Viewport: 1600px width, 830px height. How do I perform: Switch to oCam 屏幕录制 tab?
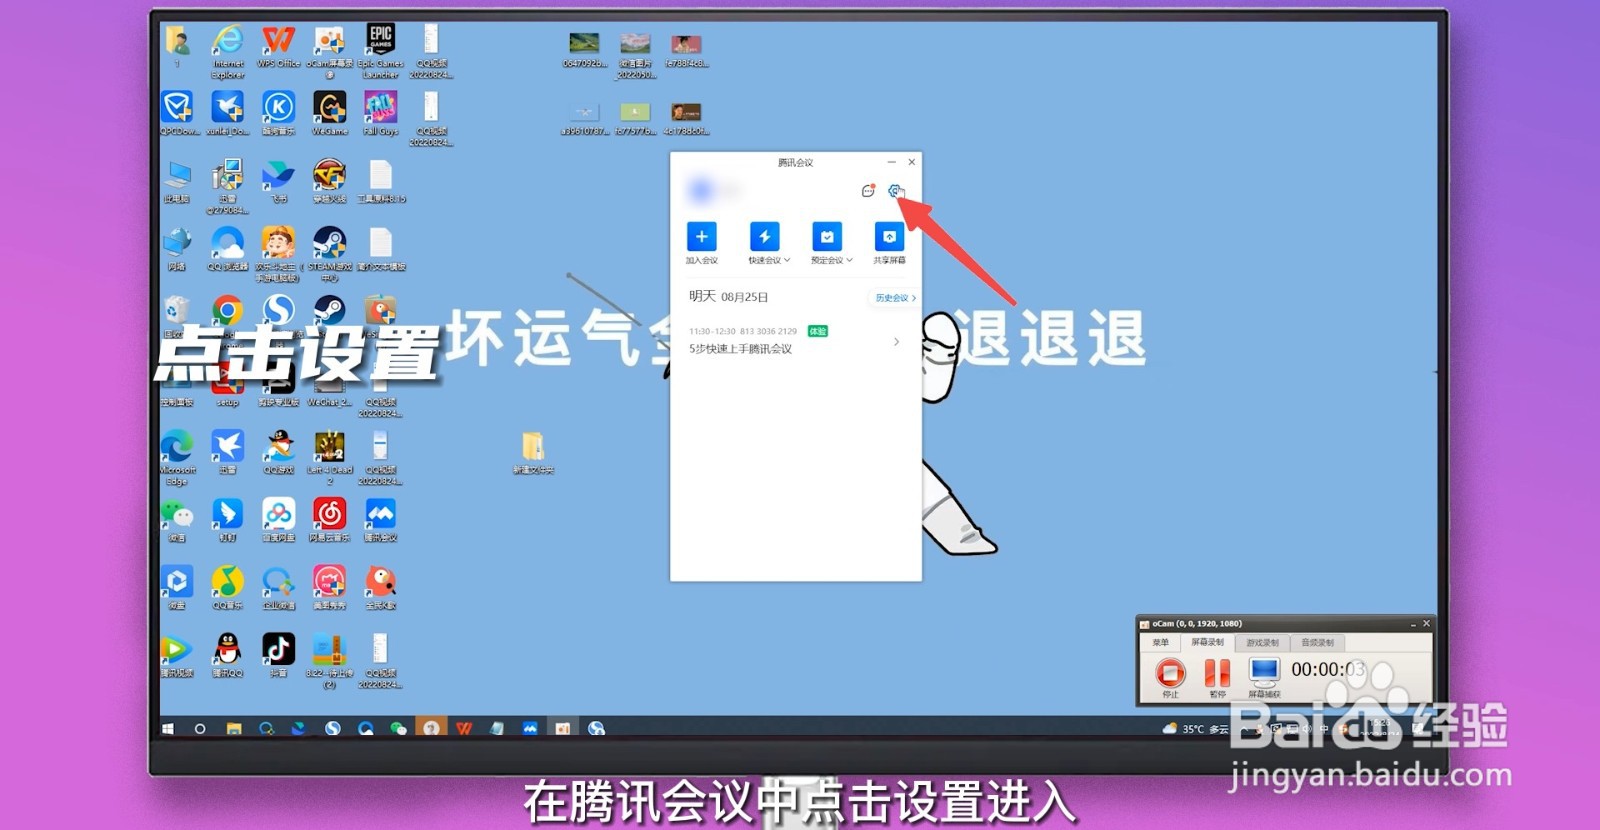pyautogui.click(x=1207, y=642)
